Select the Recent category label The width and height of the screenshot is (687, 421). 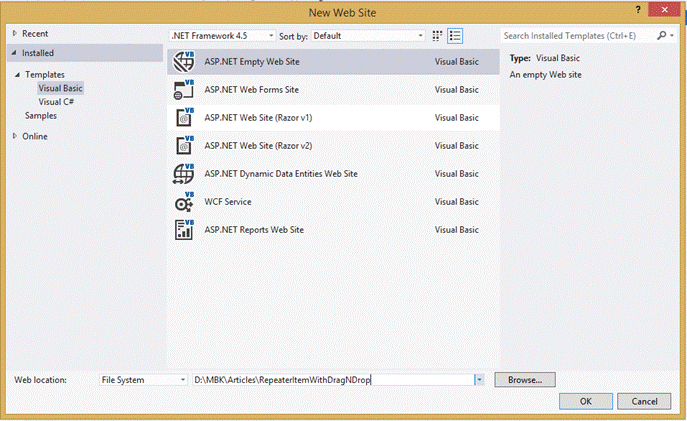(x=35, y=33)
